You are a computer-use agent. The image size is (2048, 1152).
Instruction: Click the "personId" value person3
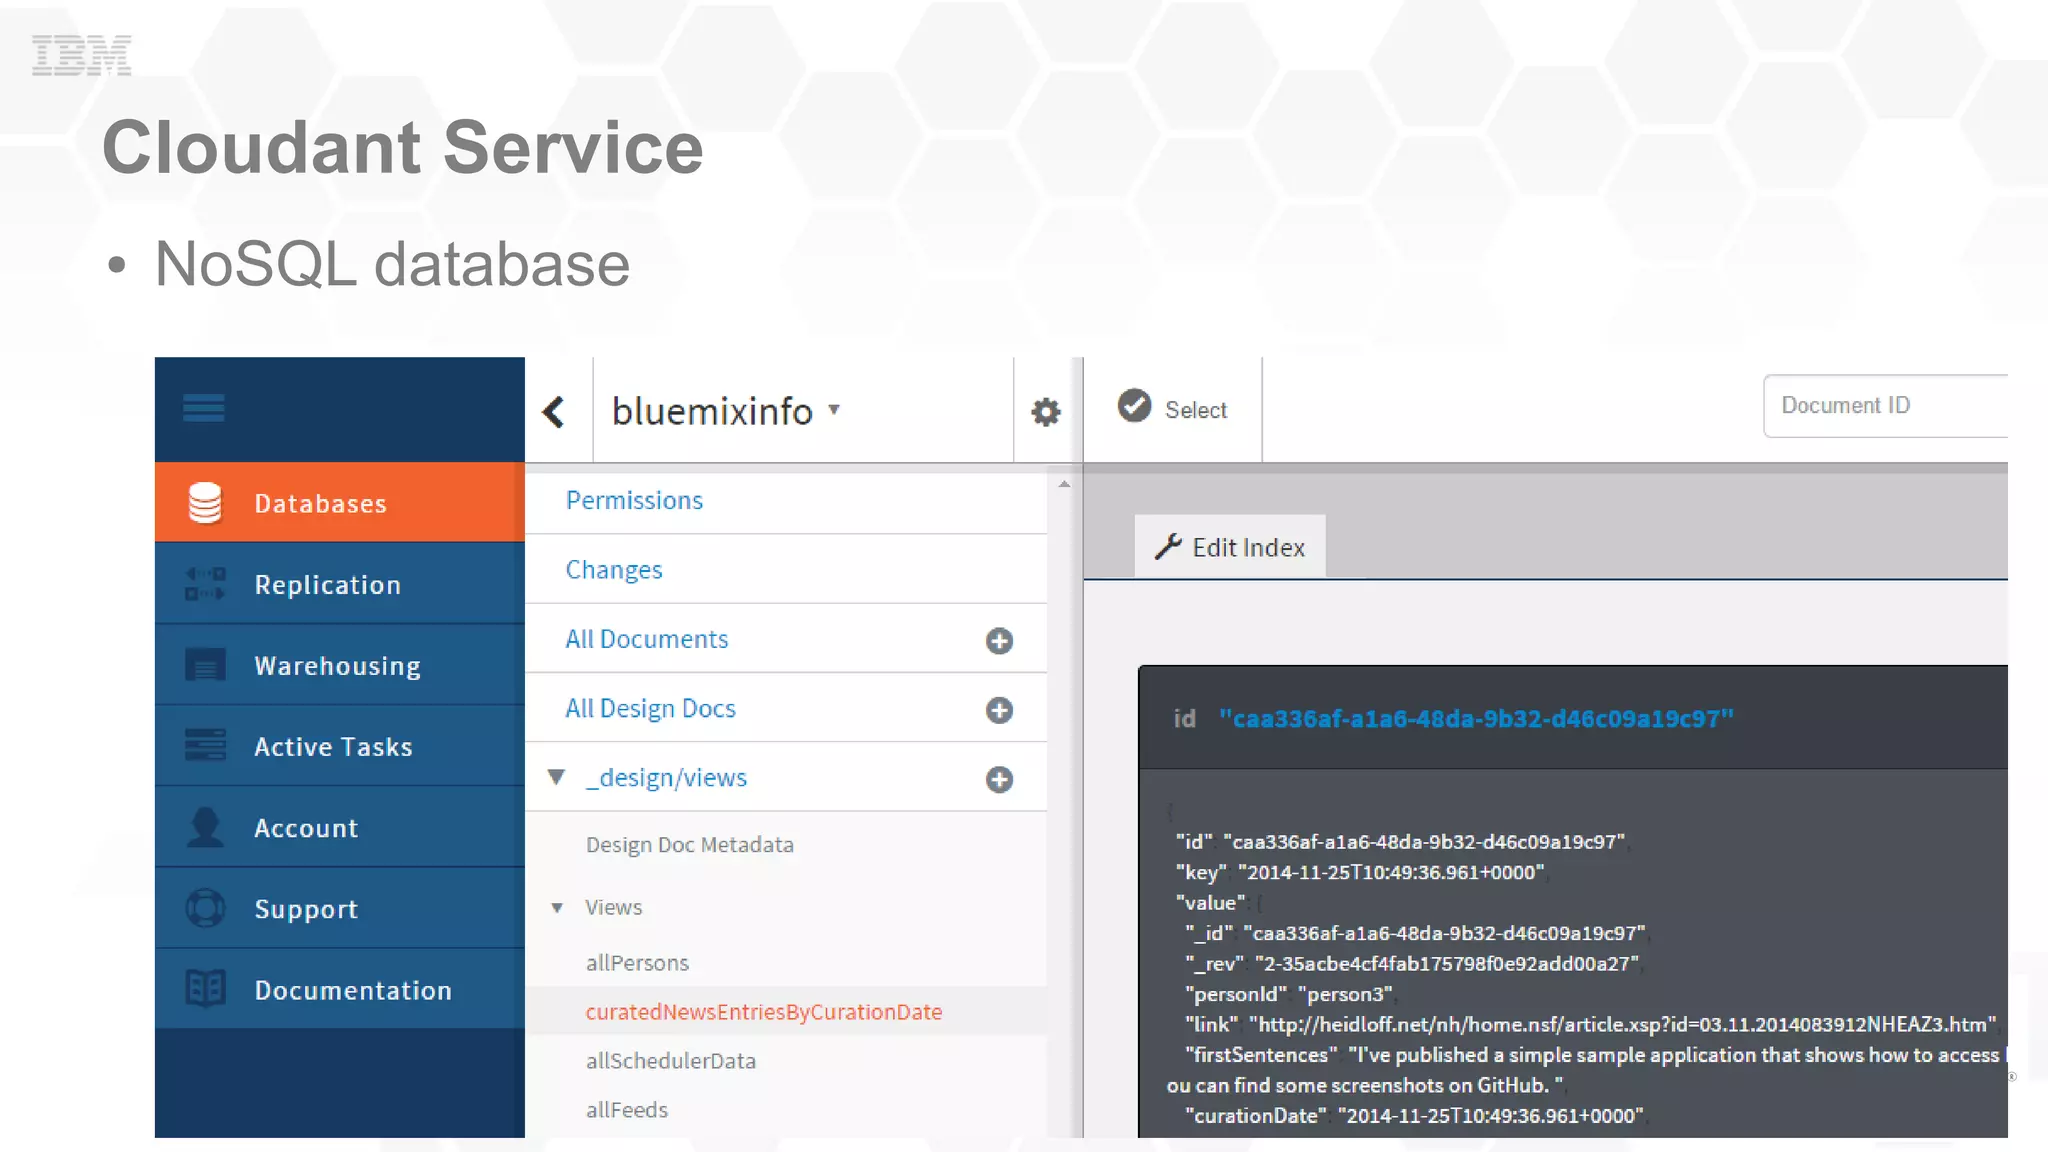point(1345,995)
